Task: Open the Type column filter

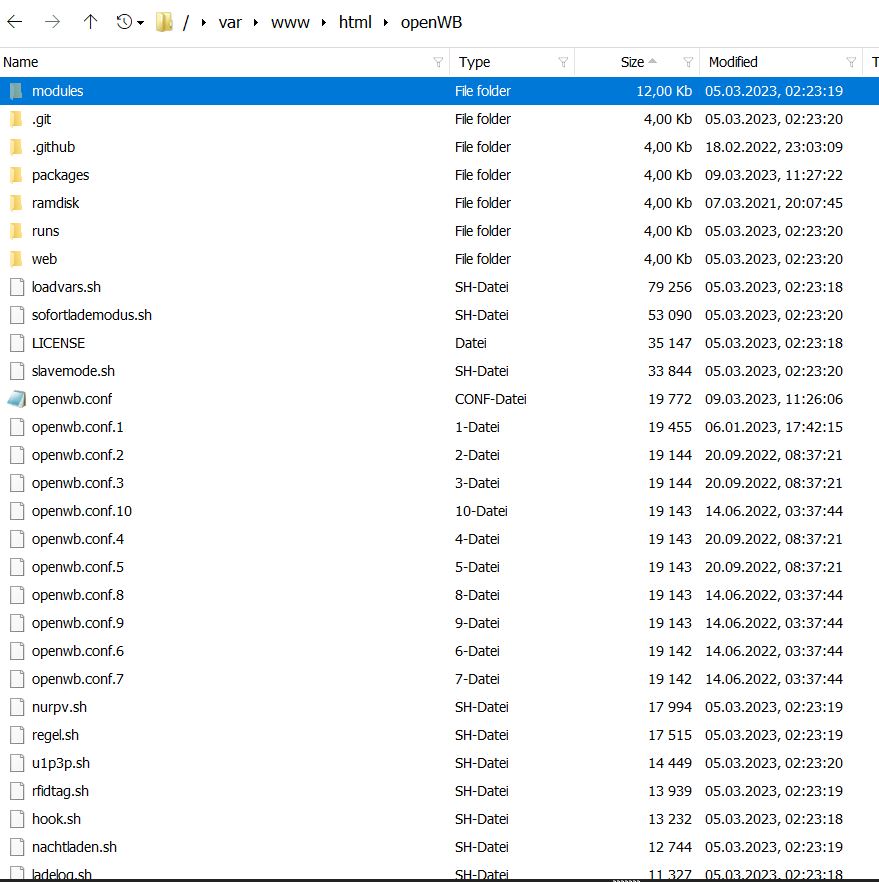Action: 563,62
